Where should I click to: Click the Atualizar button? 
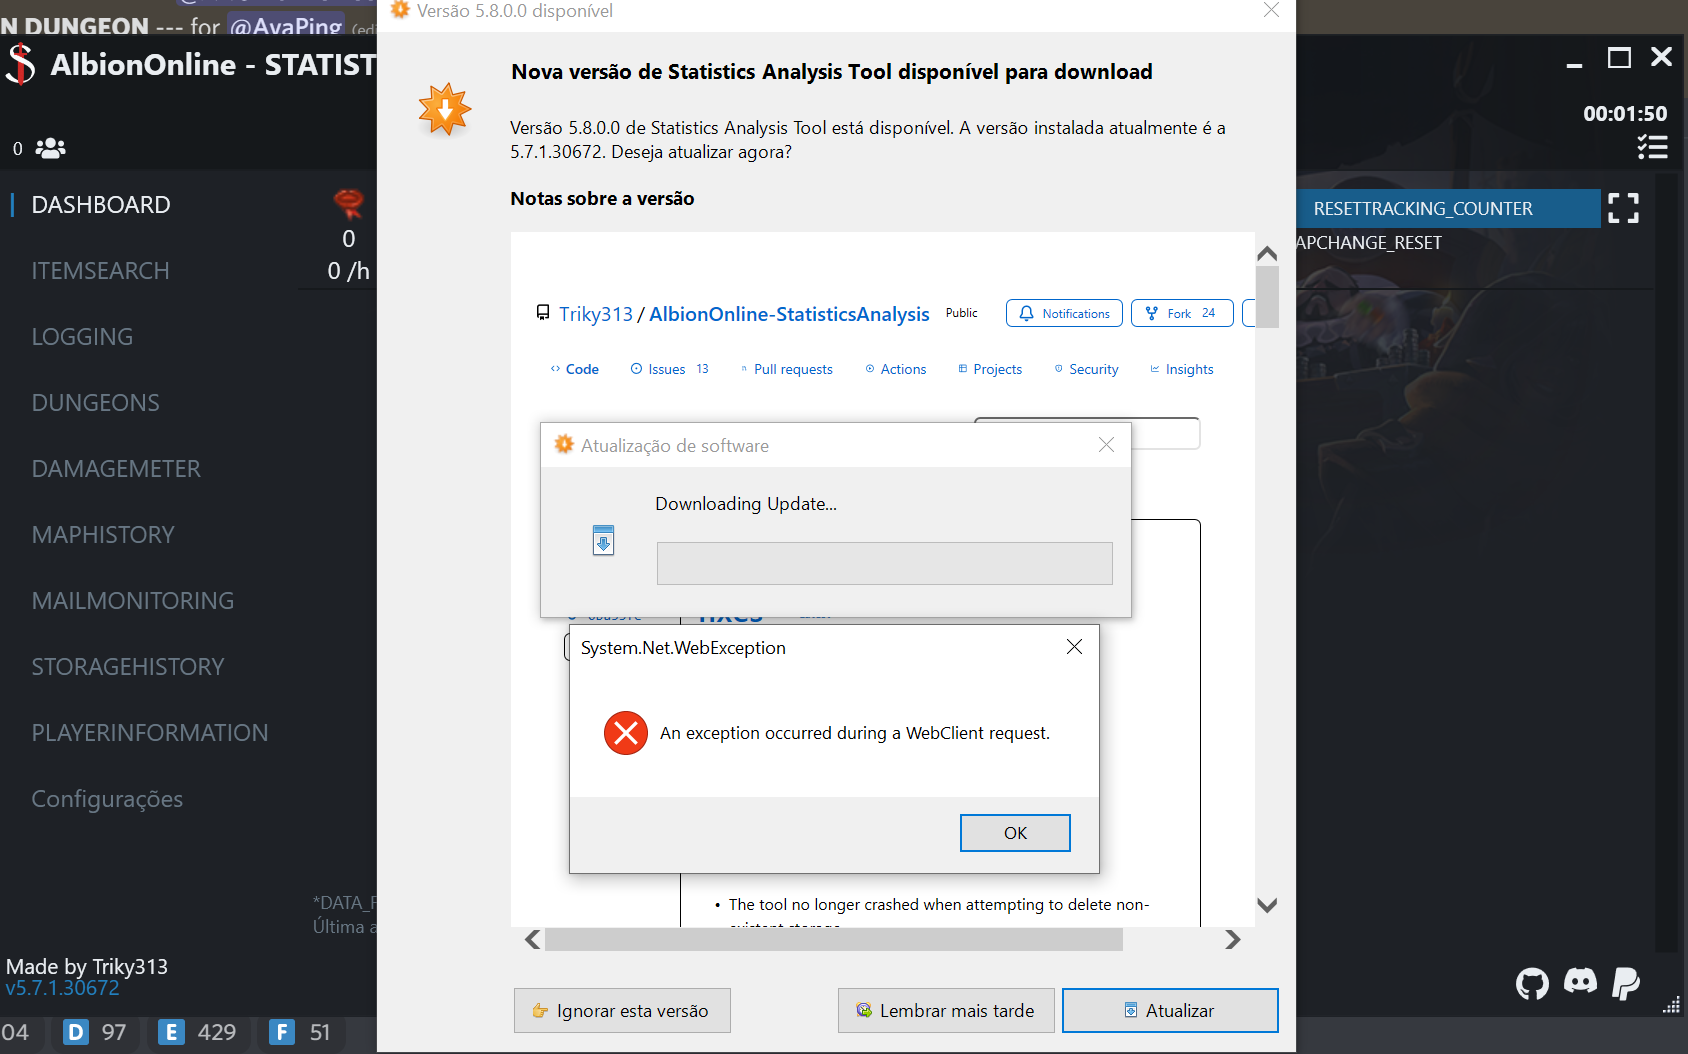pos(1170,1010)
